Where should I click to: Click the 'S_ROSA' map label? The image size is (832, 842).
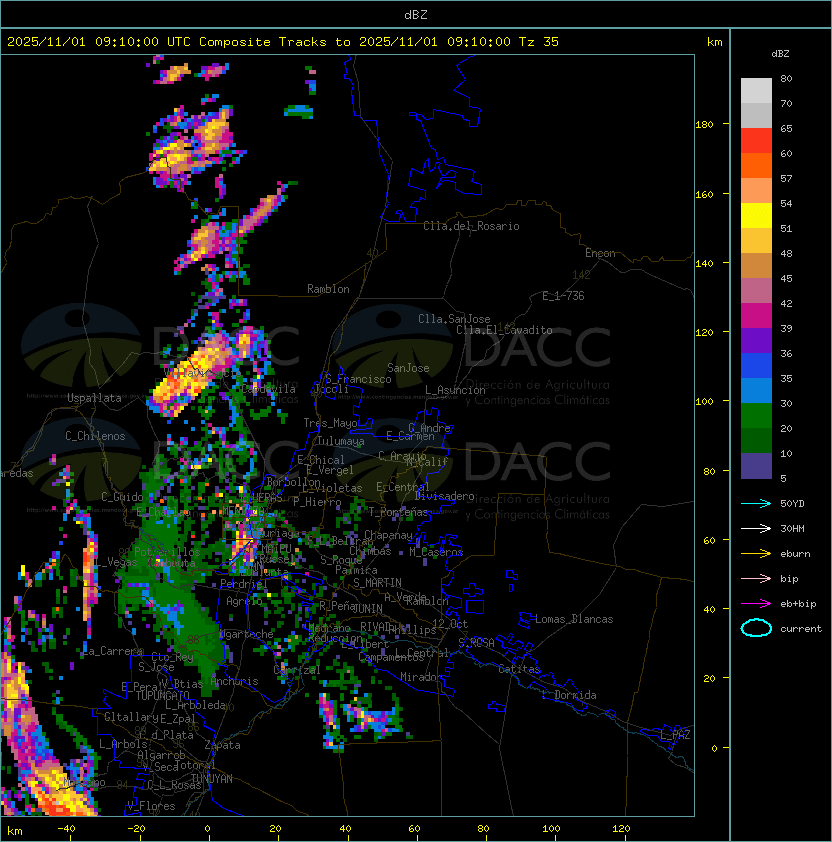point(476,643)
